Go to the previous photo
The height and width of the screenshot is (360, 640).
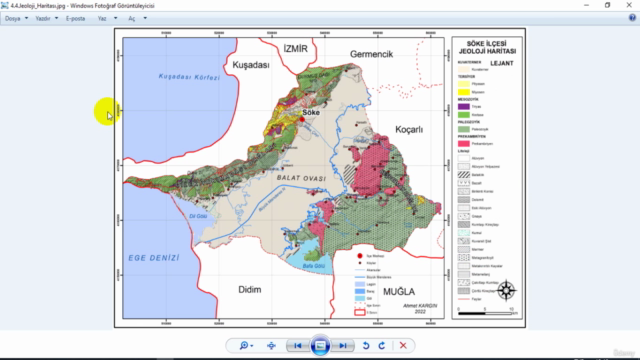[298, 346]
